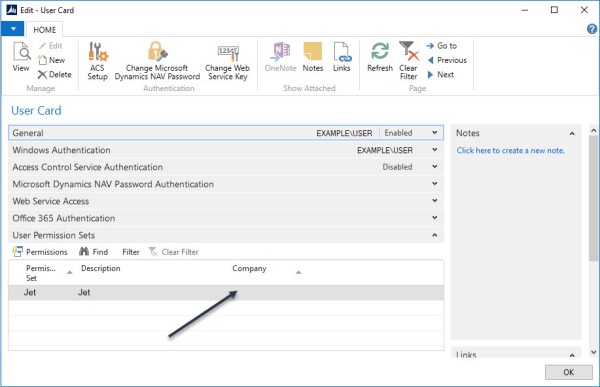Click the empty Company cell in the Jet row
The height and width of the screenshot is (387, 600).
[x=267, y=293]
